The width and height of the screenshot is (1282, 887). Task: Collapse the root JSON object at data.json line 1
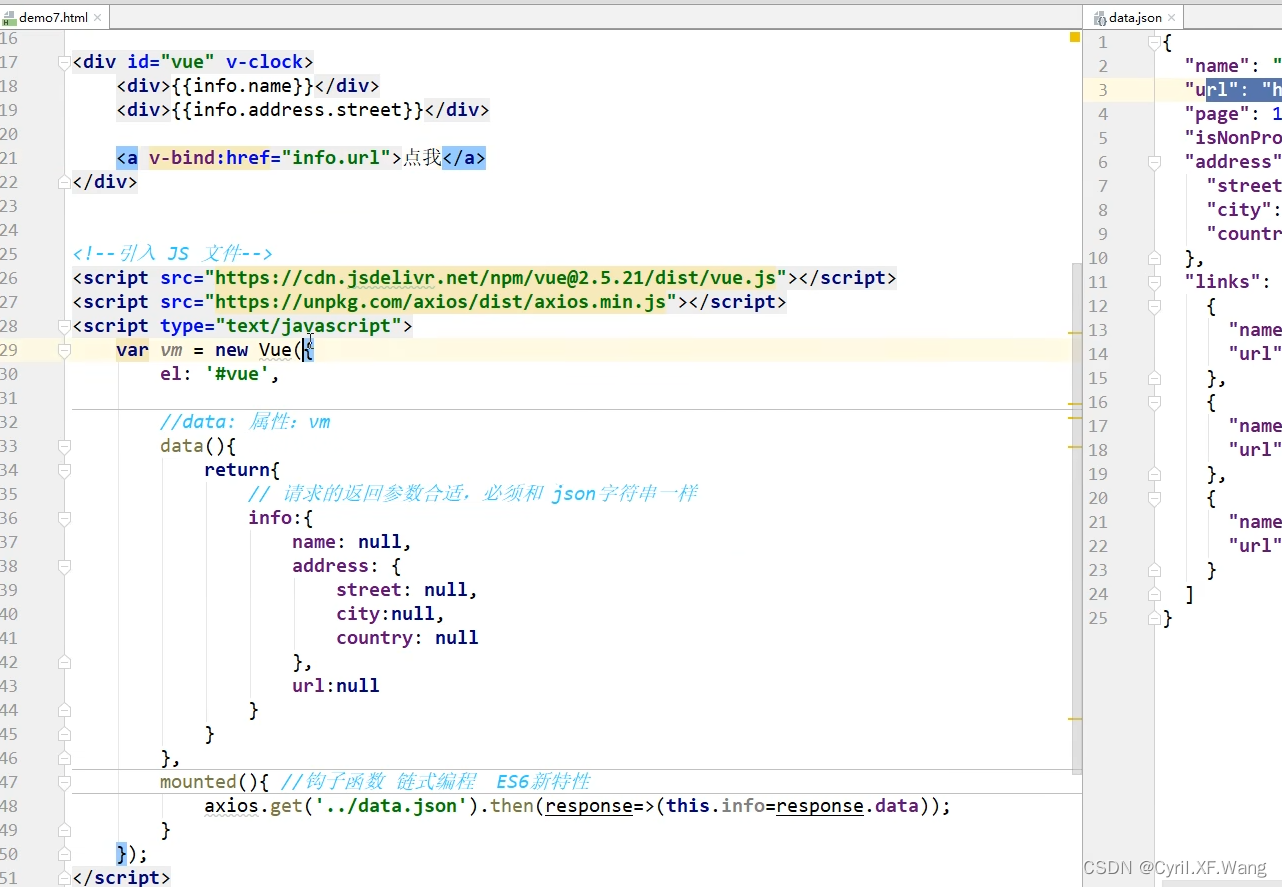click(x=1154, y=42)
